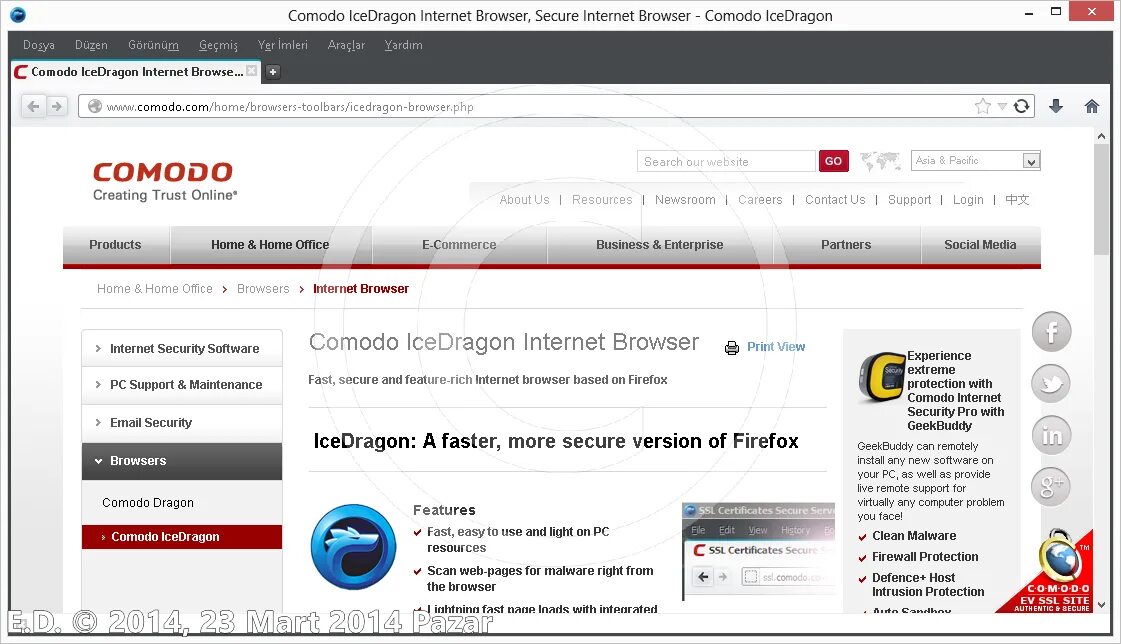Open the Yardım menu
The width and height of the screenshot is (1121, 644).
(403, 45)
